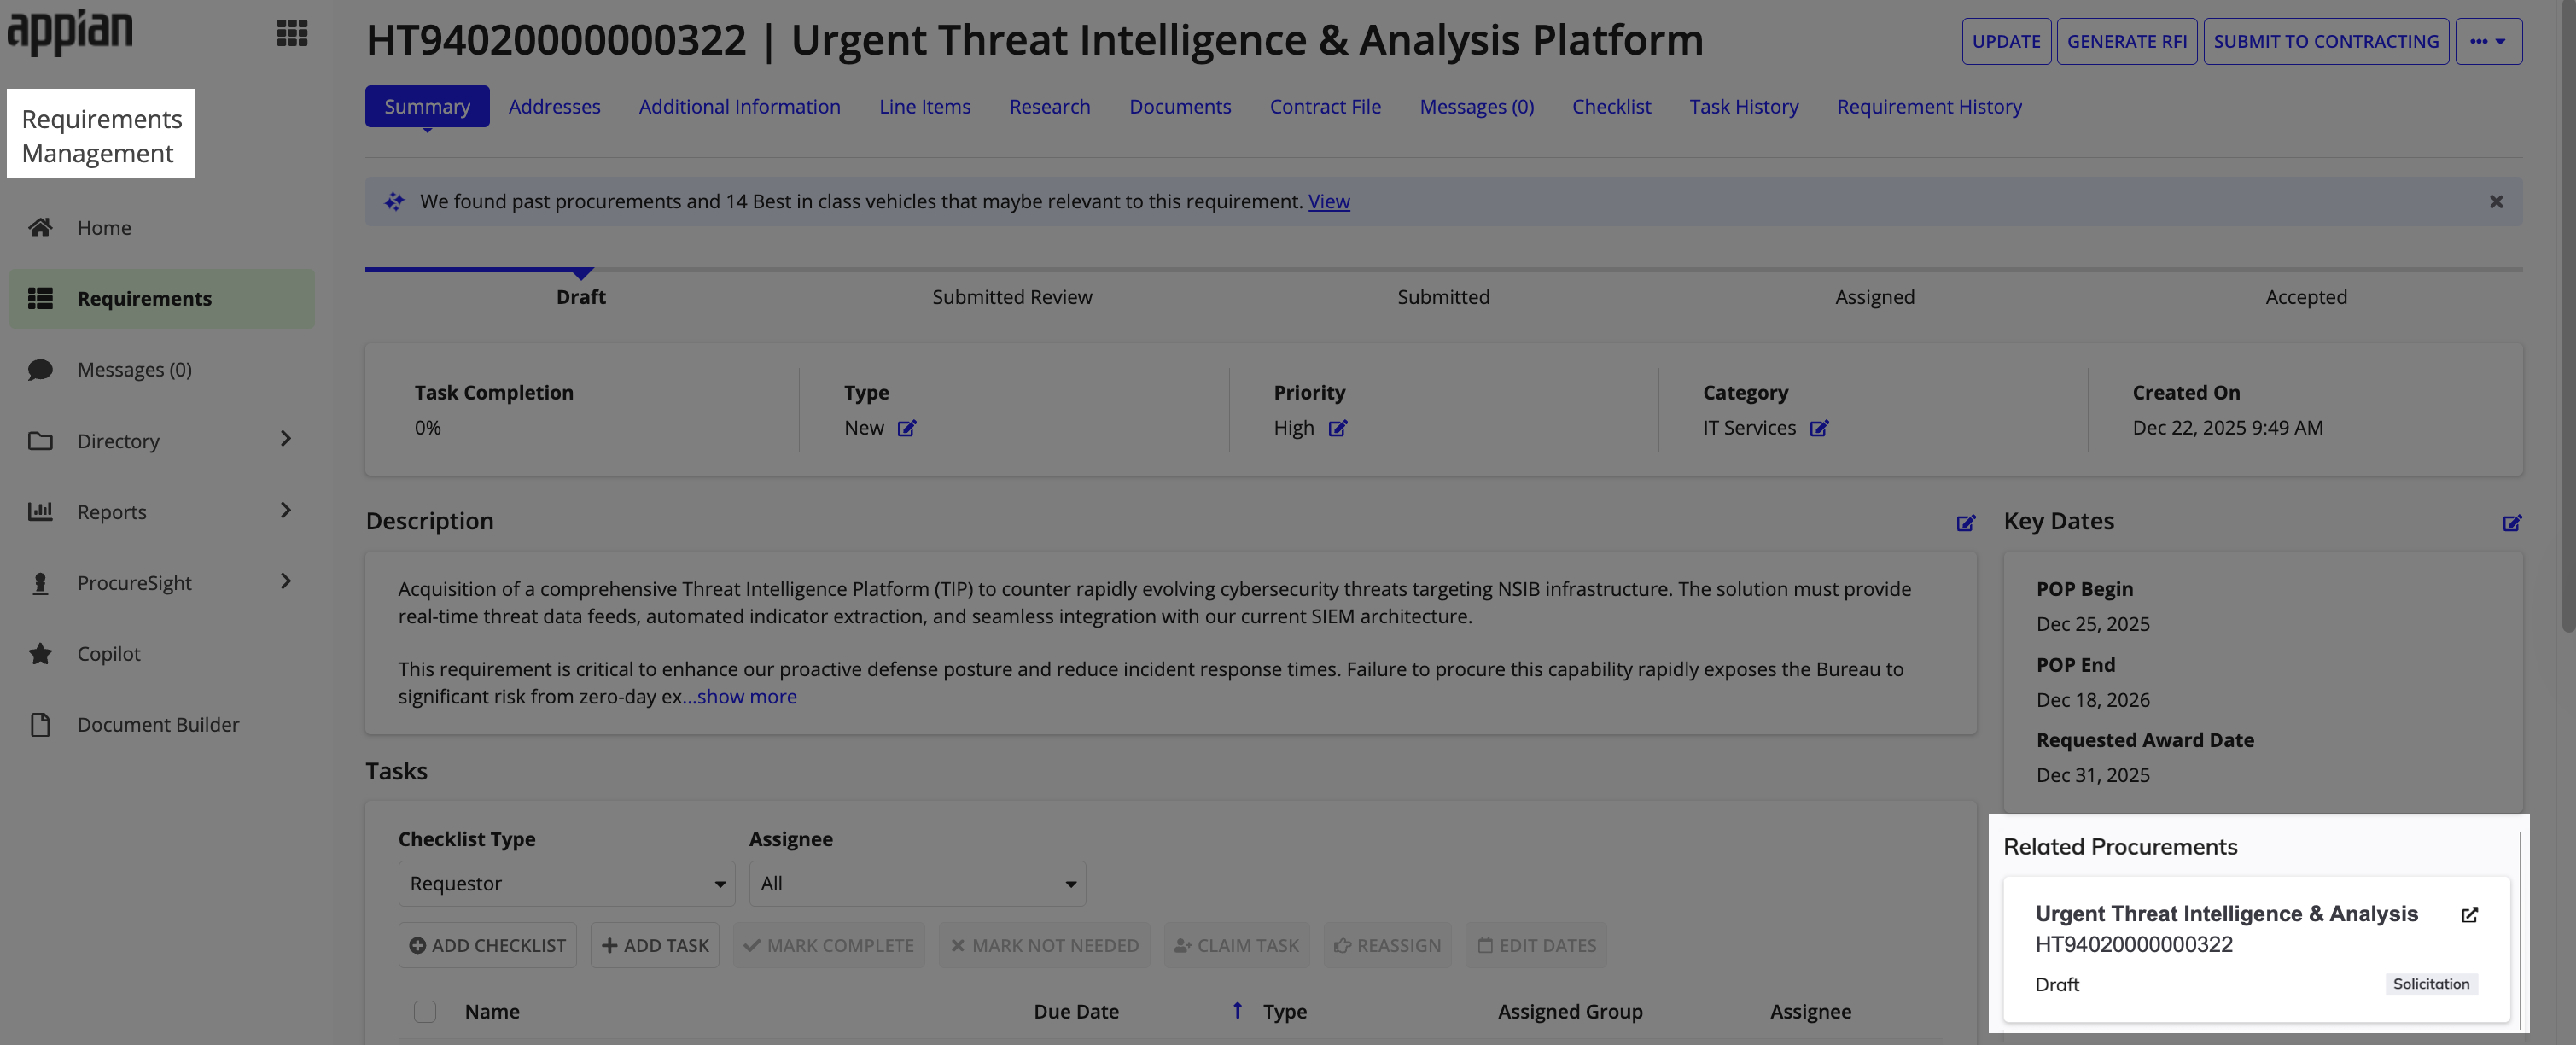Click the GENERATE RFI button
Screen dimensions: 2576x1045
pyautogui.click(x=2127, y=41)
